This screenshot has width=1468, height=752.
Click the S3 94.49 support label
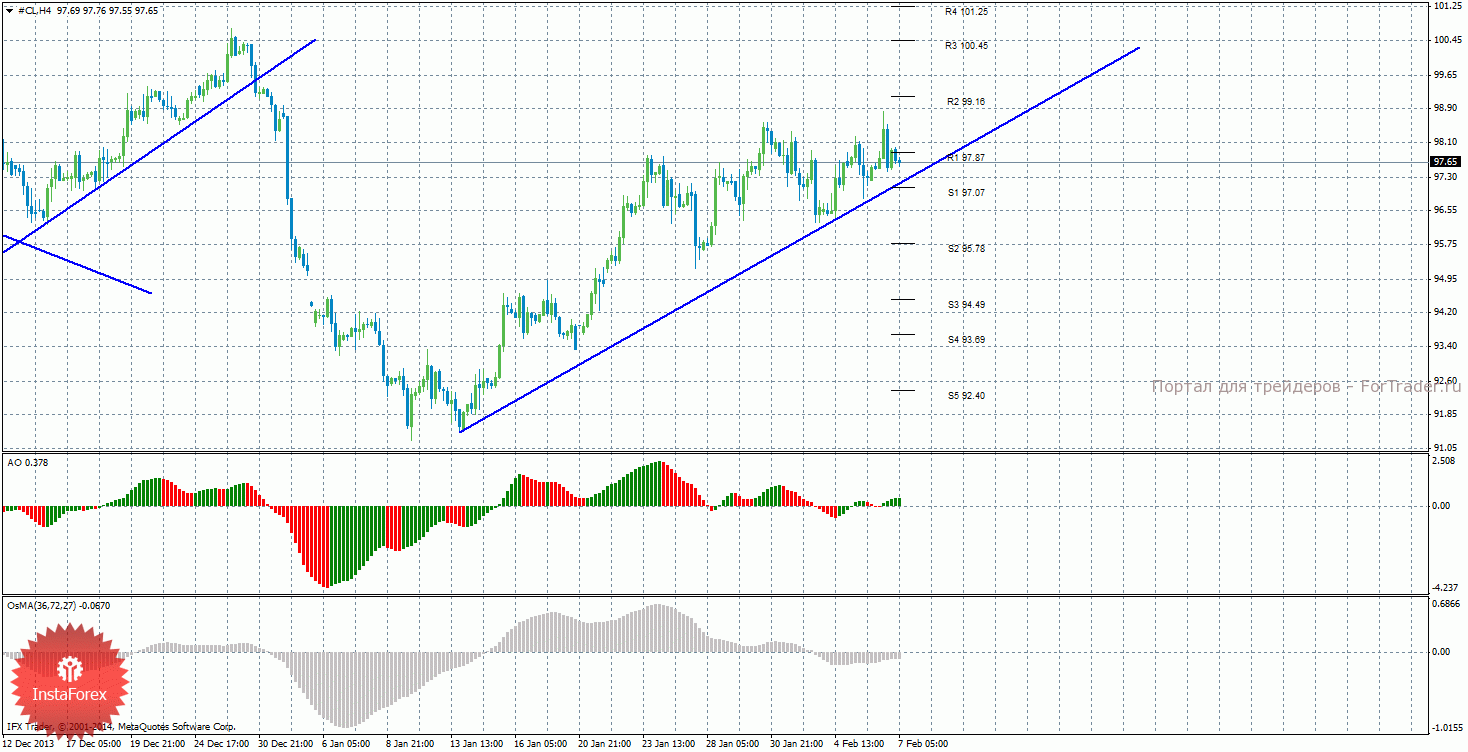pos(967,304)
